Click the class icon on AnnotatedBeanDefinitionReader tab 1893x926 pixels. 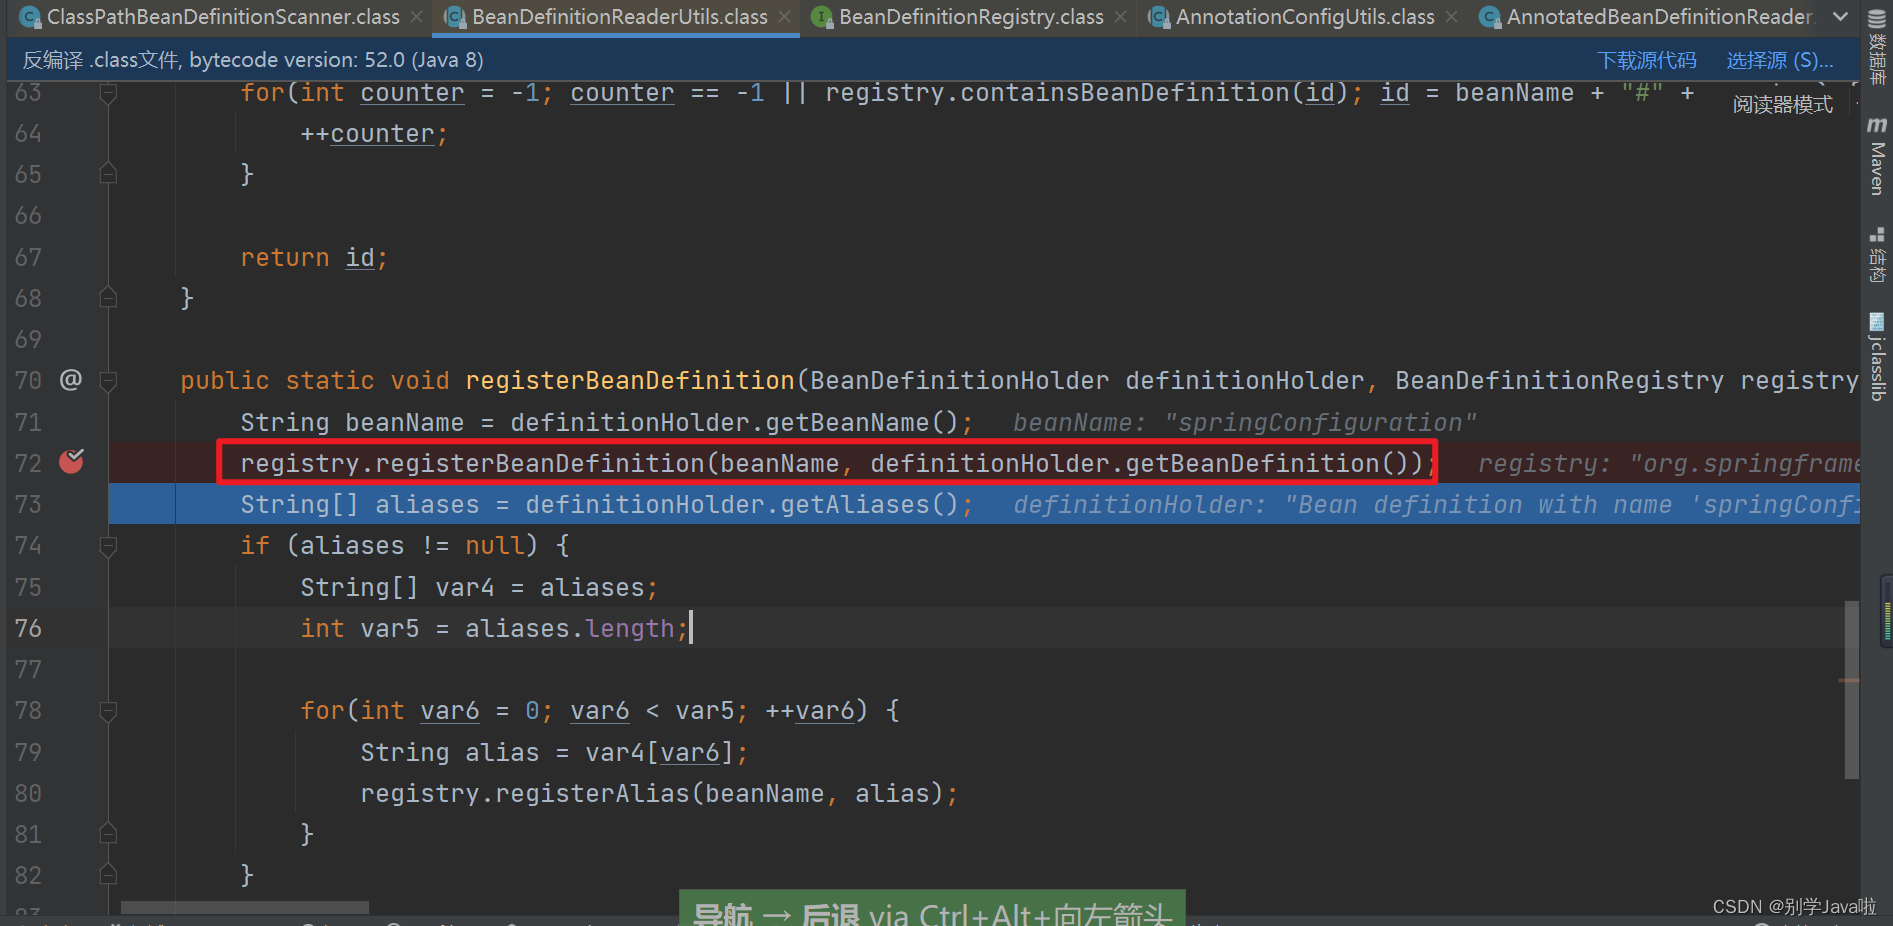(x=1490, y=17)
